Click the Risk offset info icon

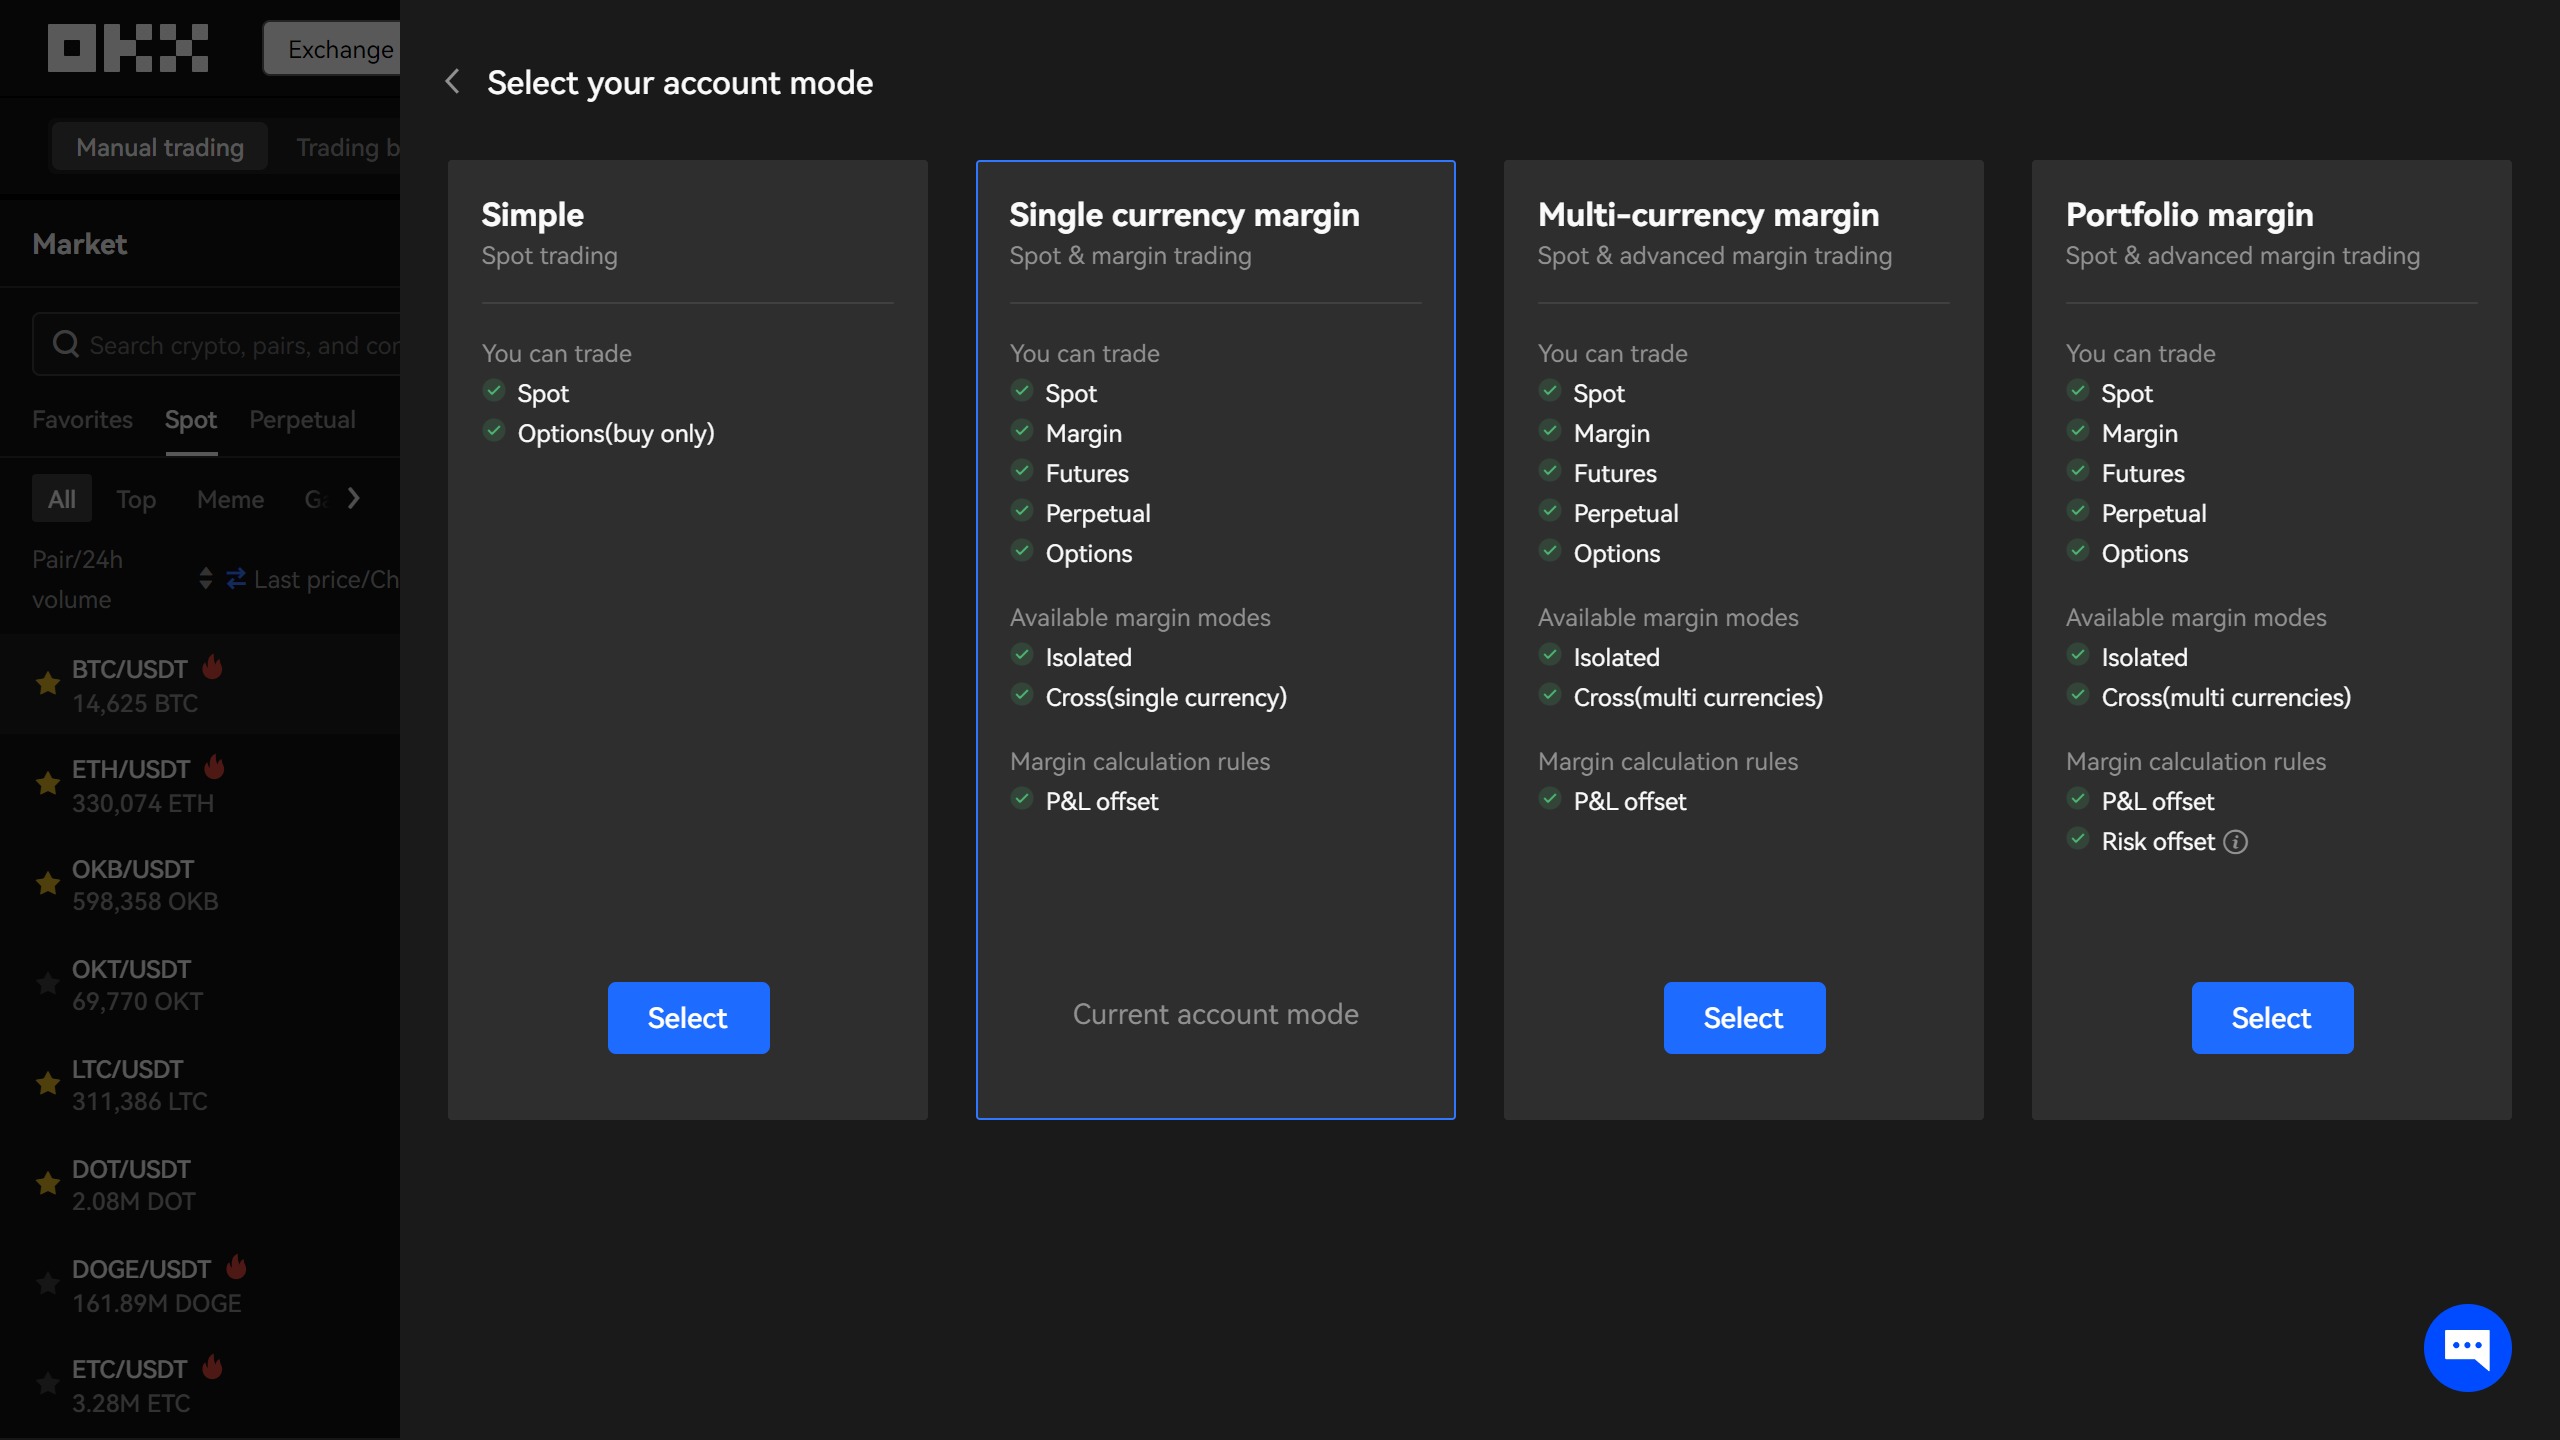[x=2236, y=842]
